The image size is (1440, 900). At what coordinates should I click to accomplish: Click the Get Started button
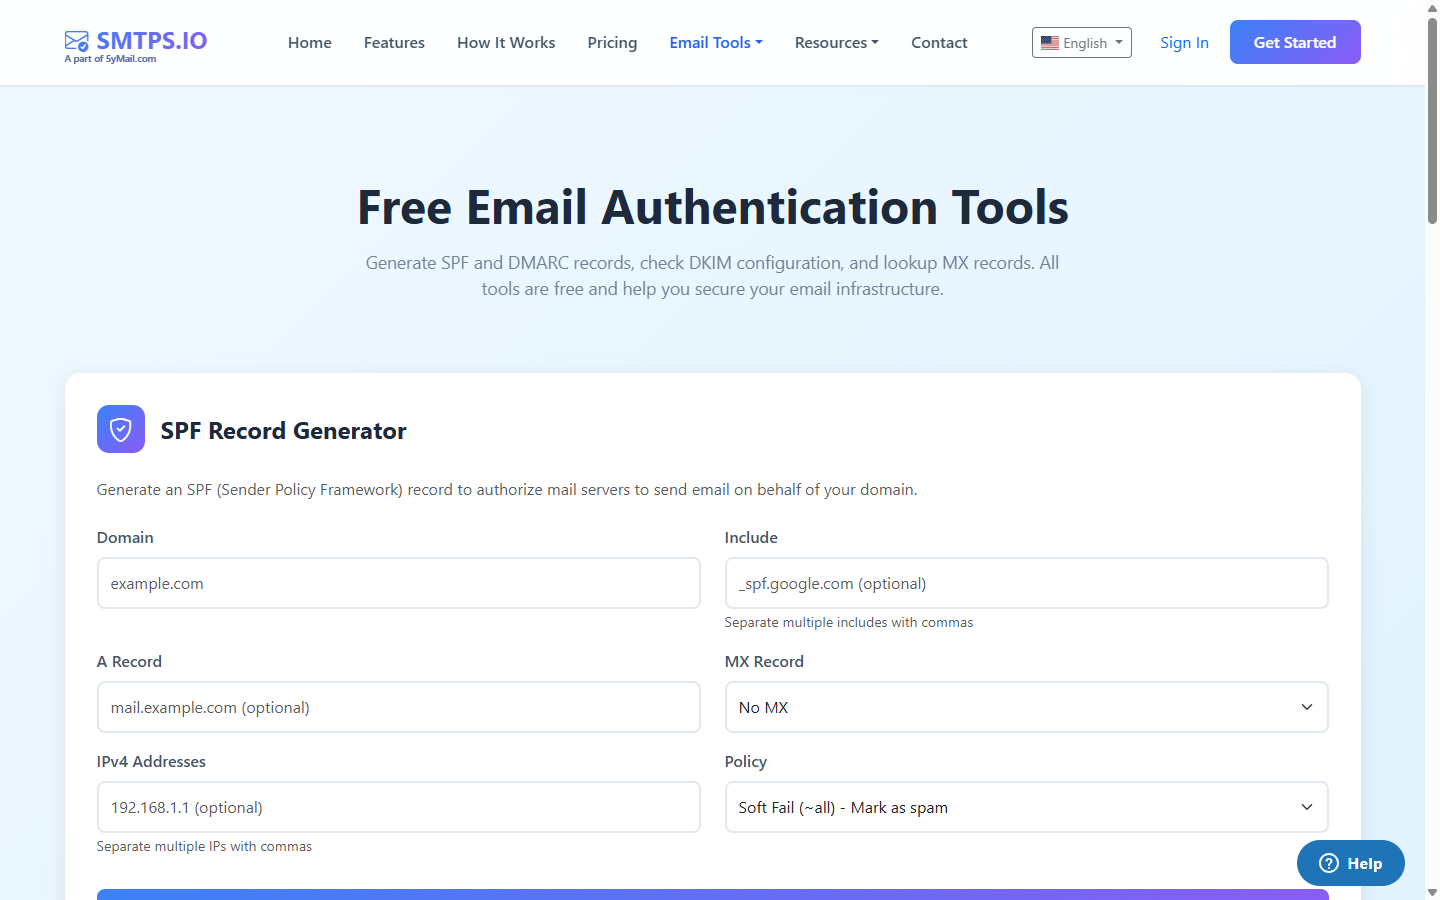coord(1295,42)
